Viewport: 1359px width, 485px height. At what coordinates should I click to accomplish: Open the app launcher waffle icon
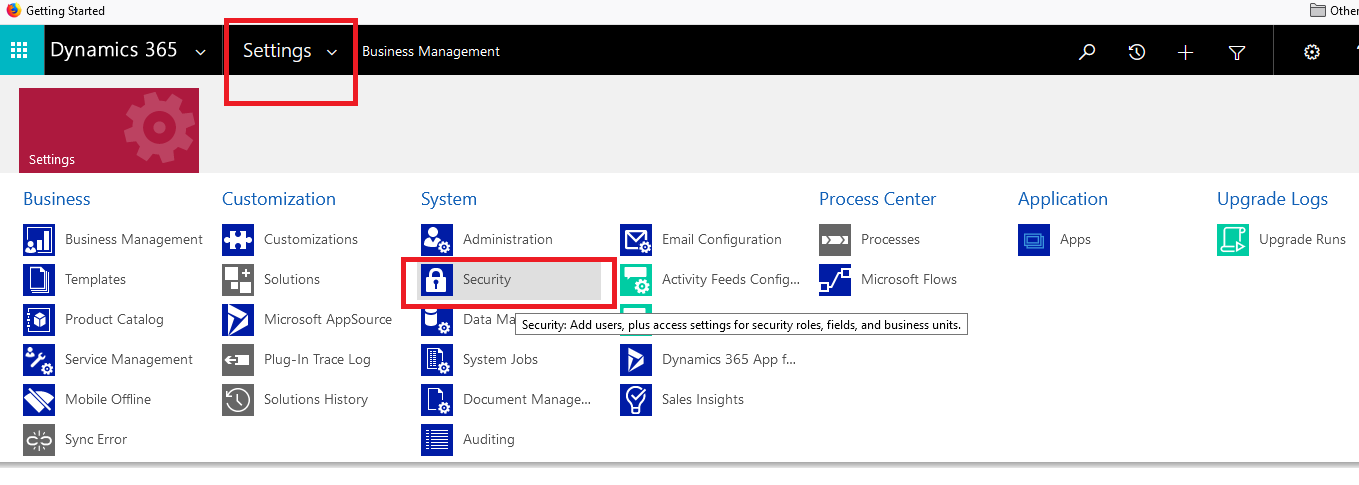pos(20,51)
